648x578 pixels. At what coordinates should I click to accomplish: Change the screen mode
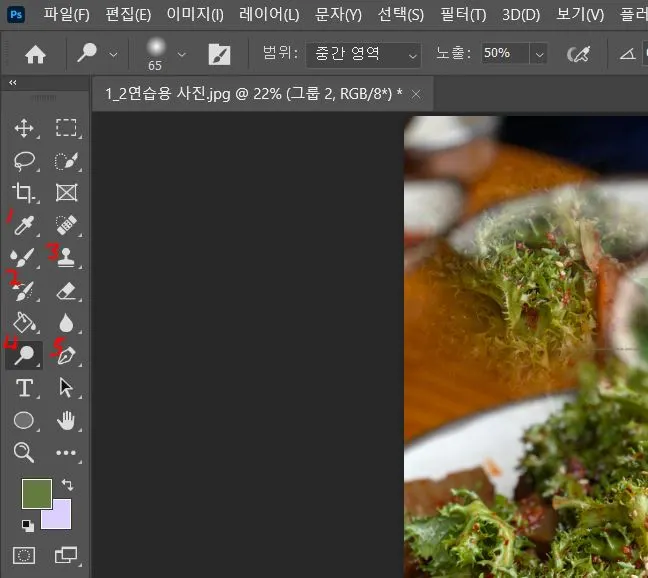66,555
